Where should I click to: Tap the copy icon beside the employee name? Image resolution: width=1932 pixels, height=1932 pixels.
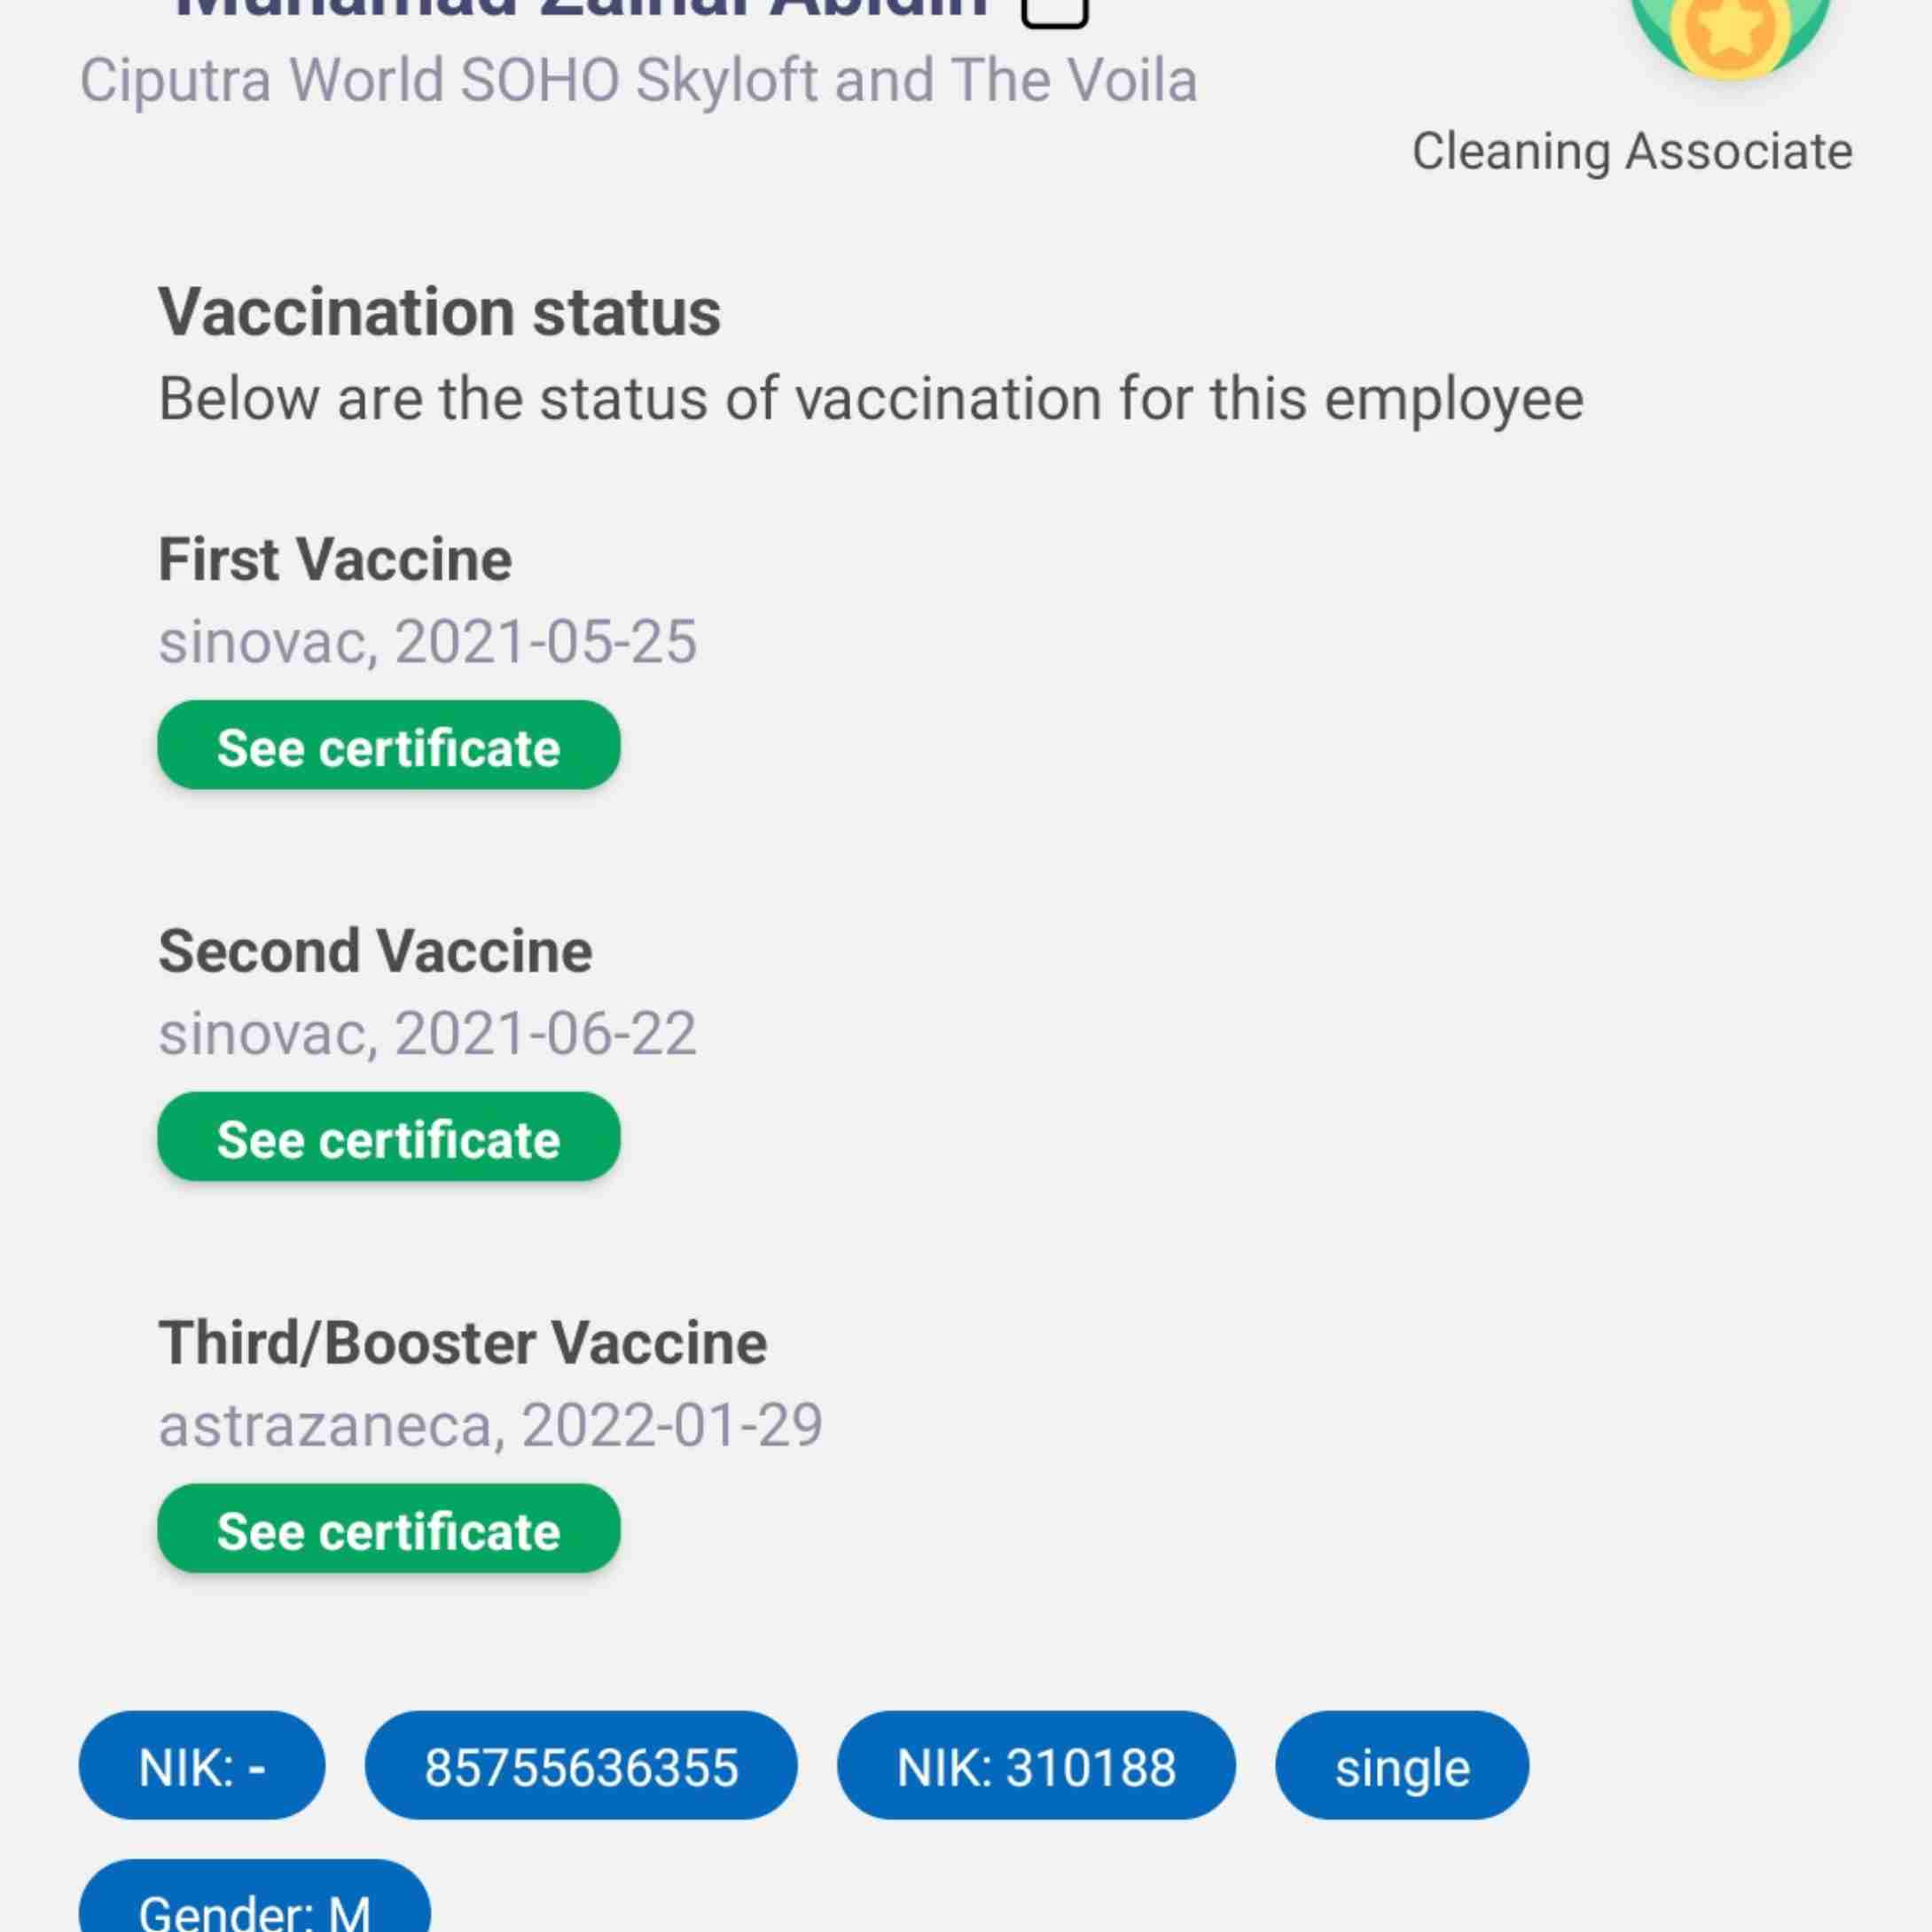click(x=1054, y=12)
